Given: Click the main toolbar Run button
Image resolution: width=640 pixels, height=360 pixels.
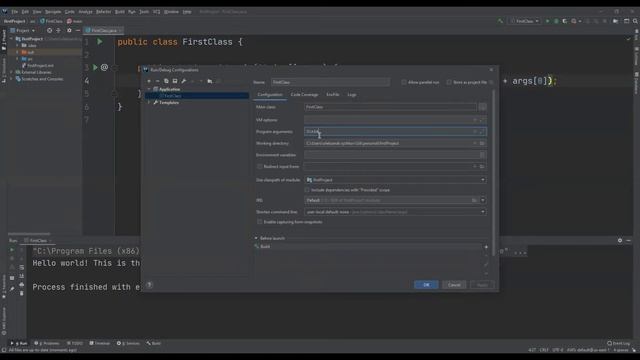Looking at the screenshot, I should (x=547, y=21).
